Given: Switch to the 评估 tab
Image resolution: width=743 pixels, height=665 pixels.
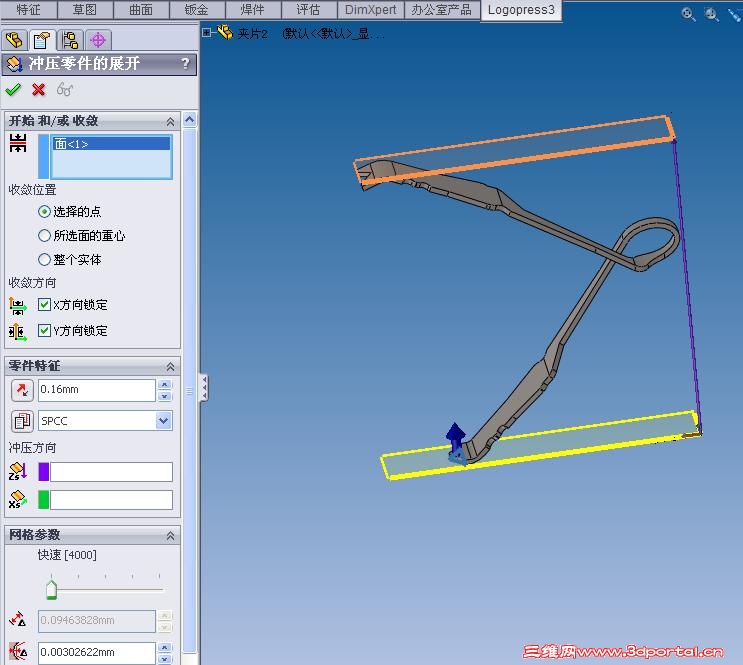Looking at the screenshot, I should tap(308, 9).
